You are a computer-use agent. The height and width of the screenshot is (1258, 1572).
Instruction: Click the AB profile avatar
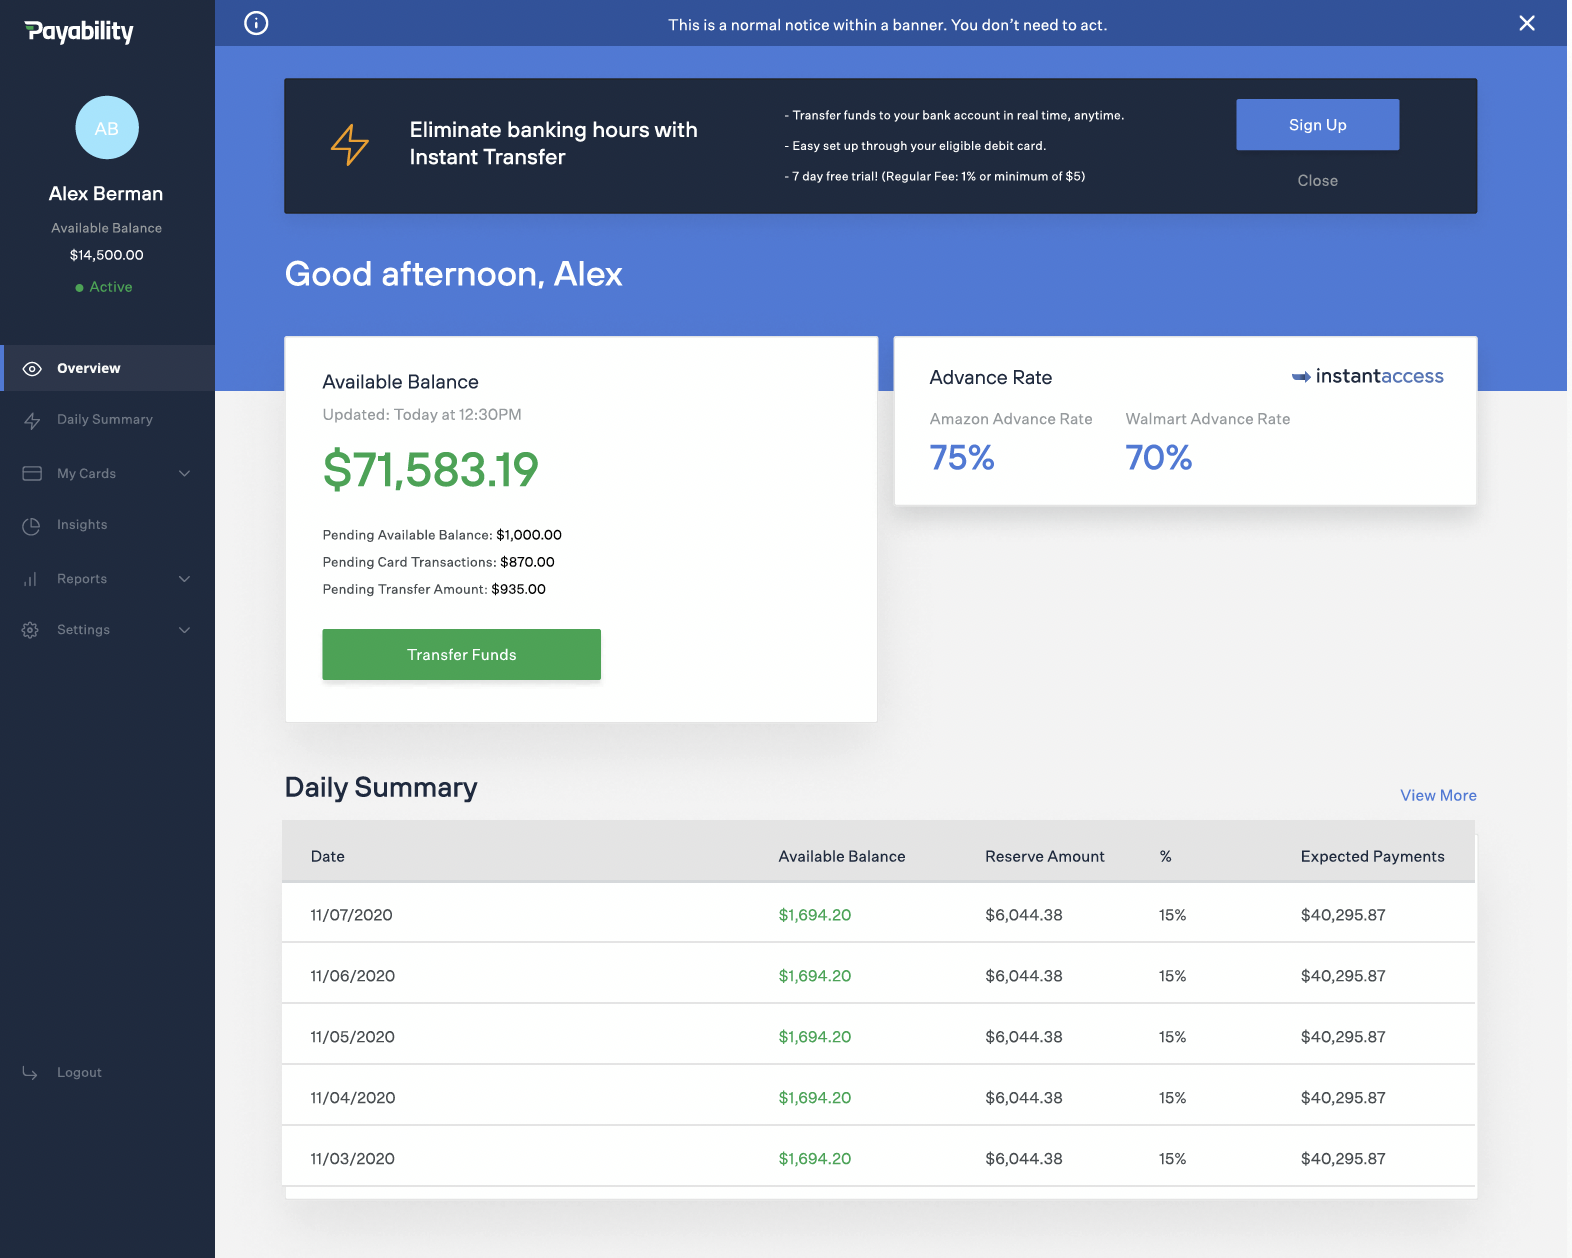107,128
